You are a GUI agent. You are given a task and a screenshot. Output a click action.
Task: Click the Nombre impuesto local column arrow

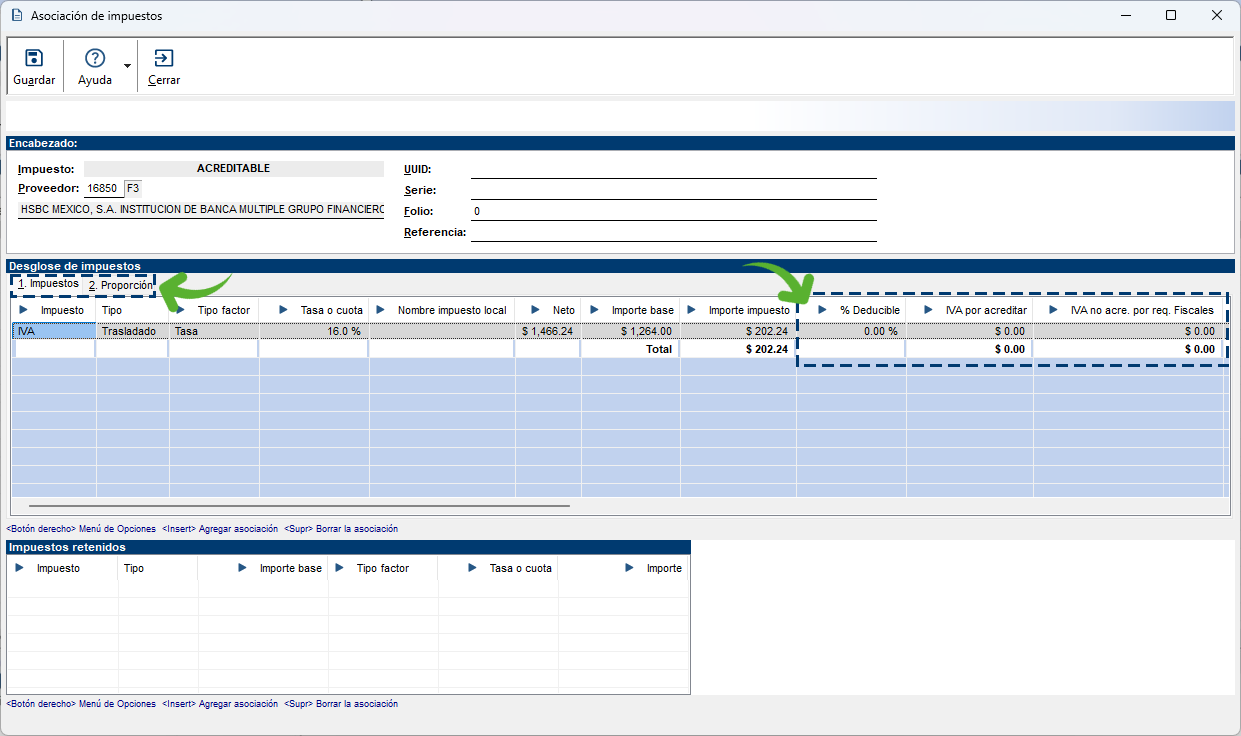pos(380,310)
